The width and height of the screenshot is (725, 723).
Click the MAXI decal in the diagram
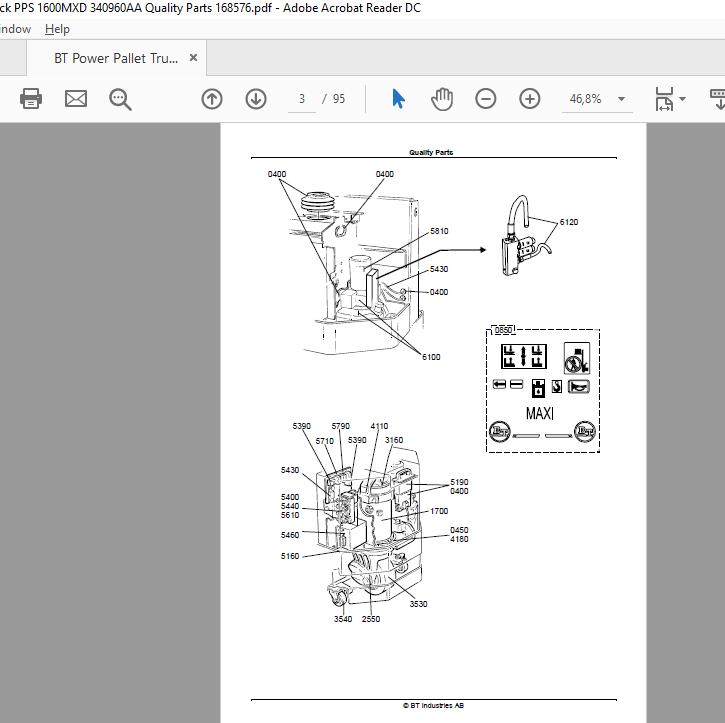(540, 413)
